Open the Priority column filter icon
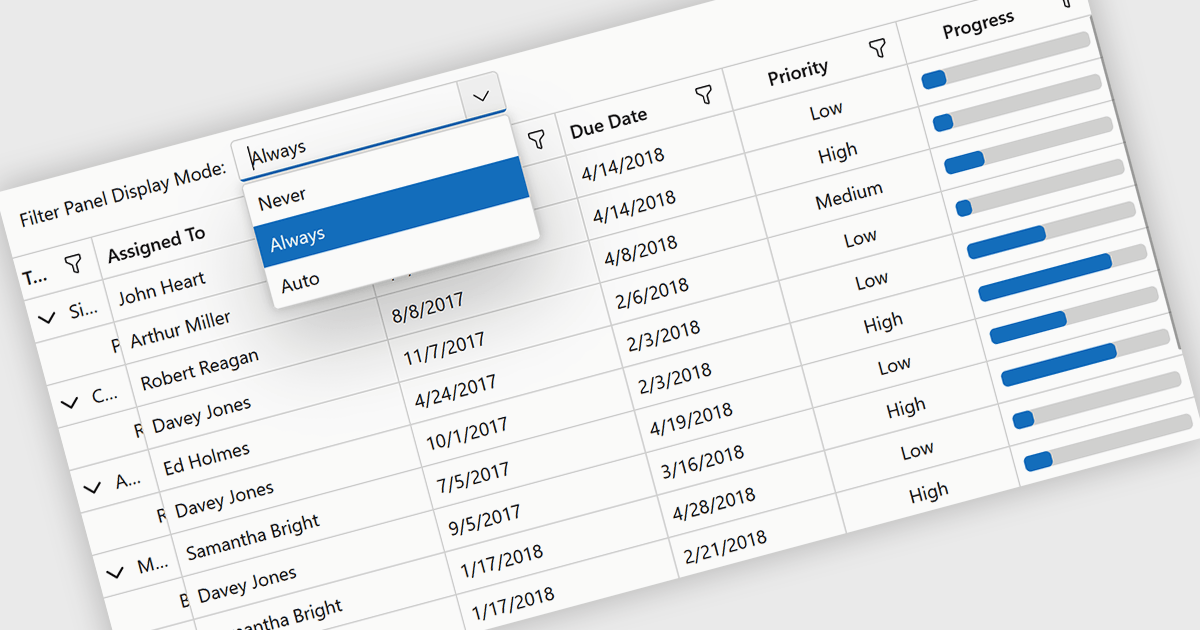Screen dimensions: 1200x630 click(877, 47)
